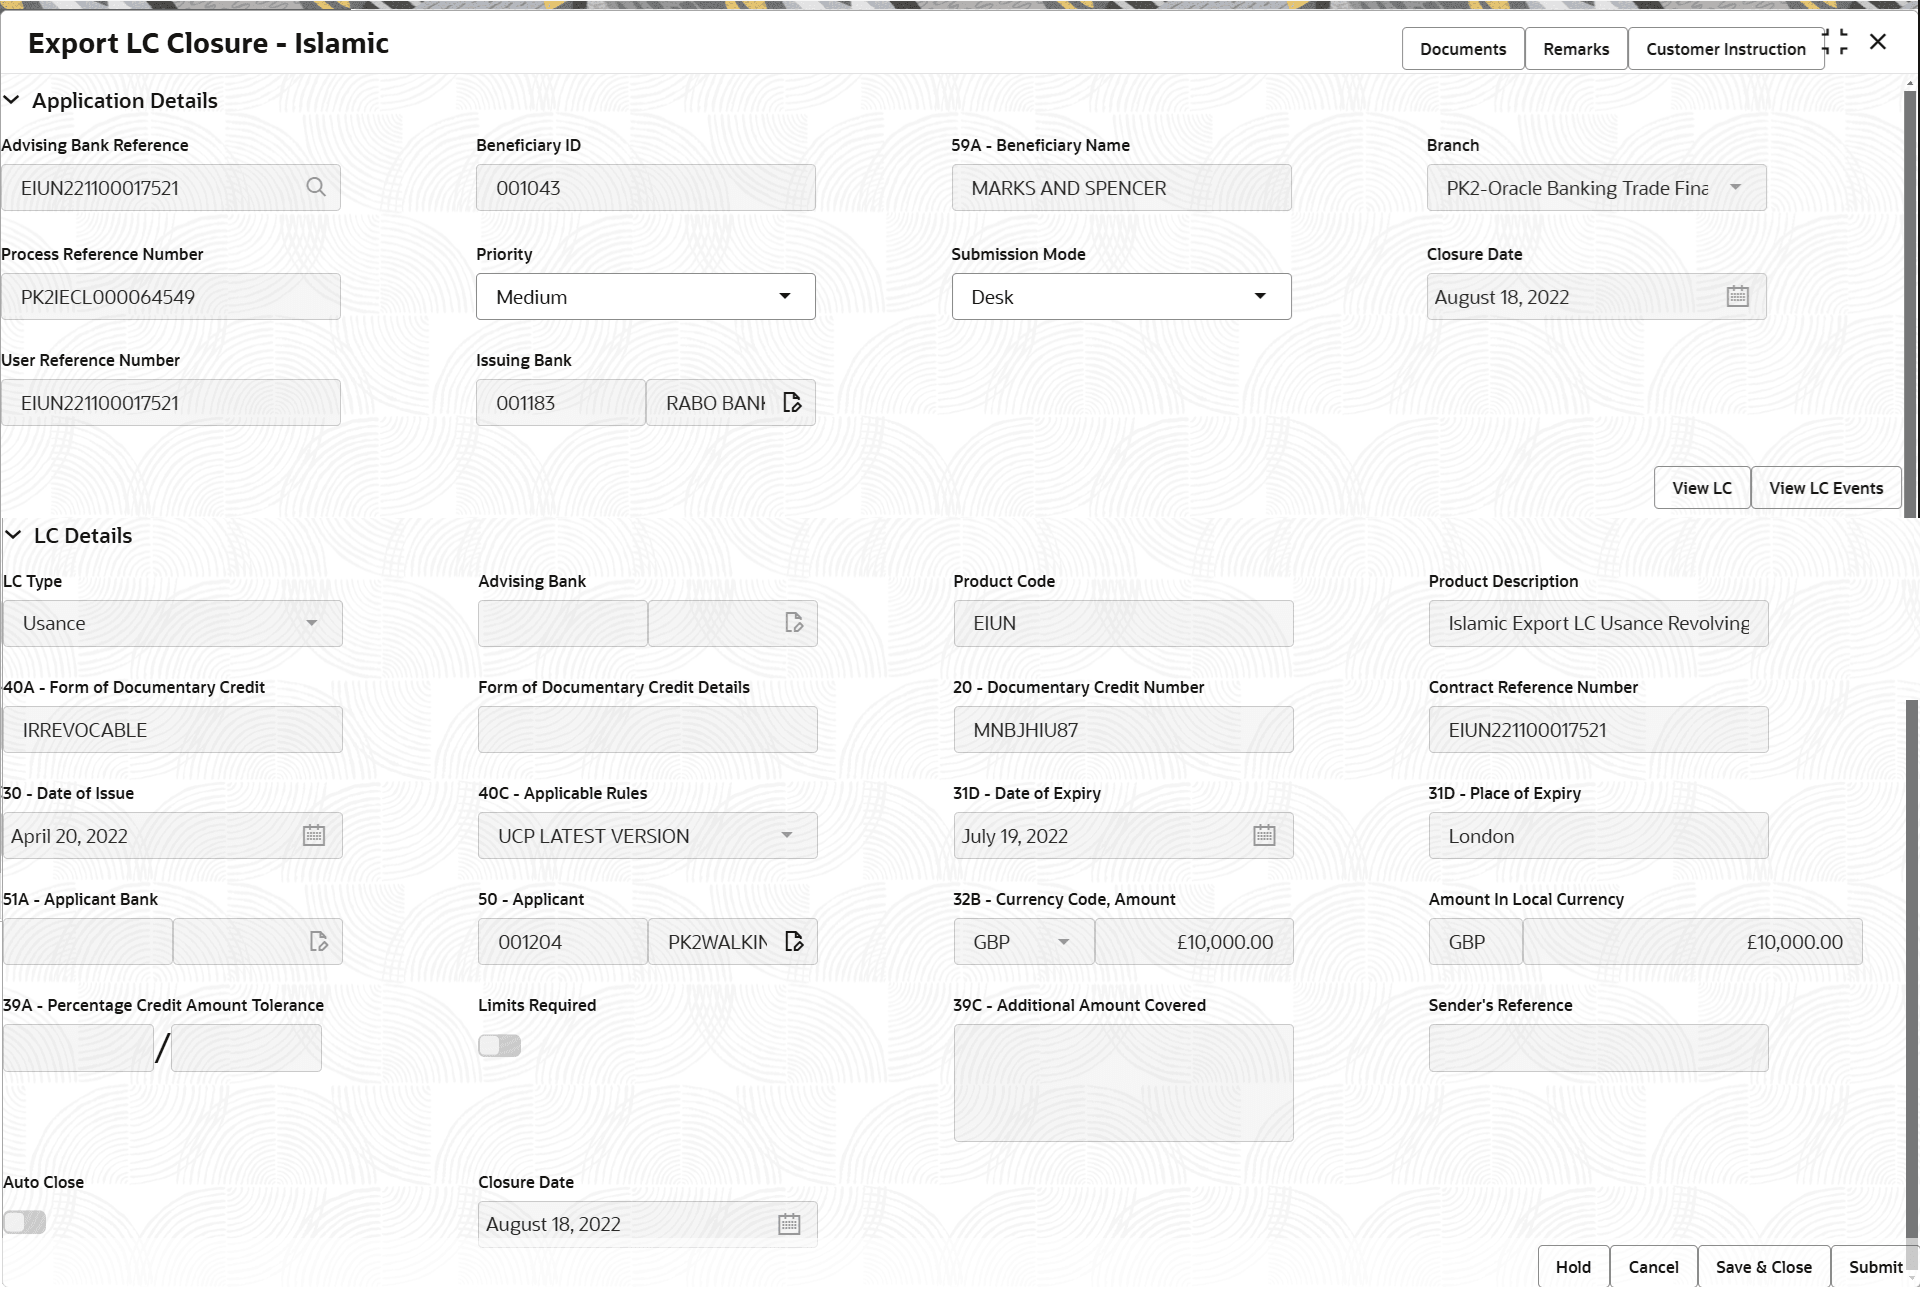
Task: Open the Priority dropdown
Action: [x=784, y=296]
